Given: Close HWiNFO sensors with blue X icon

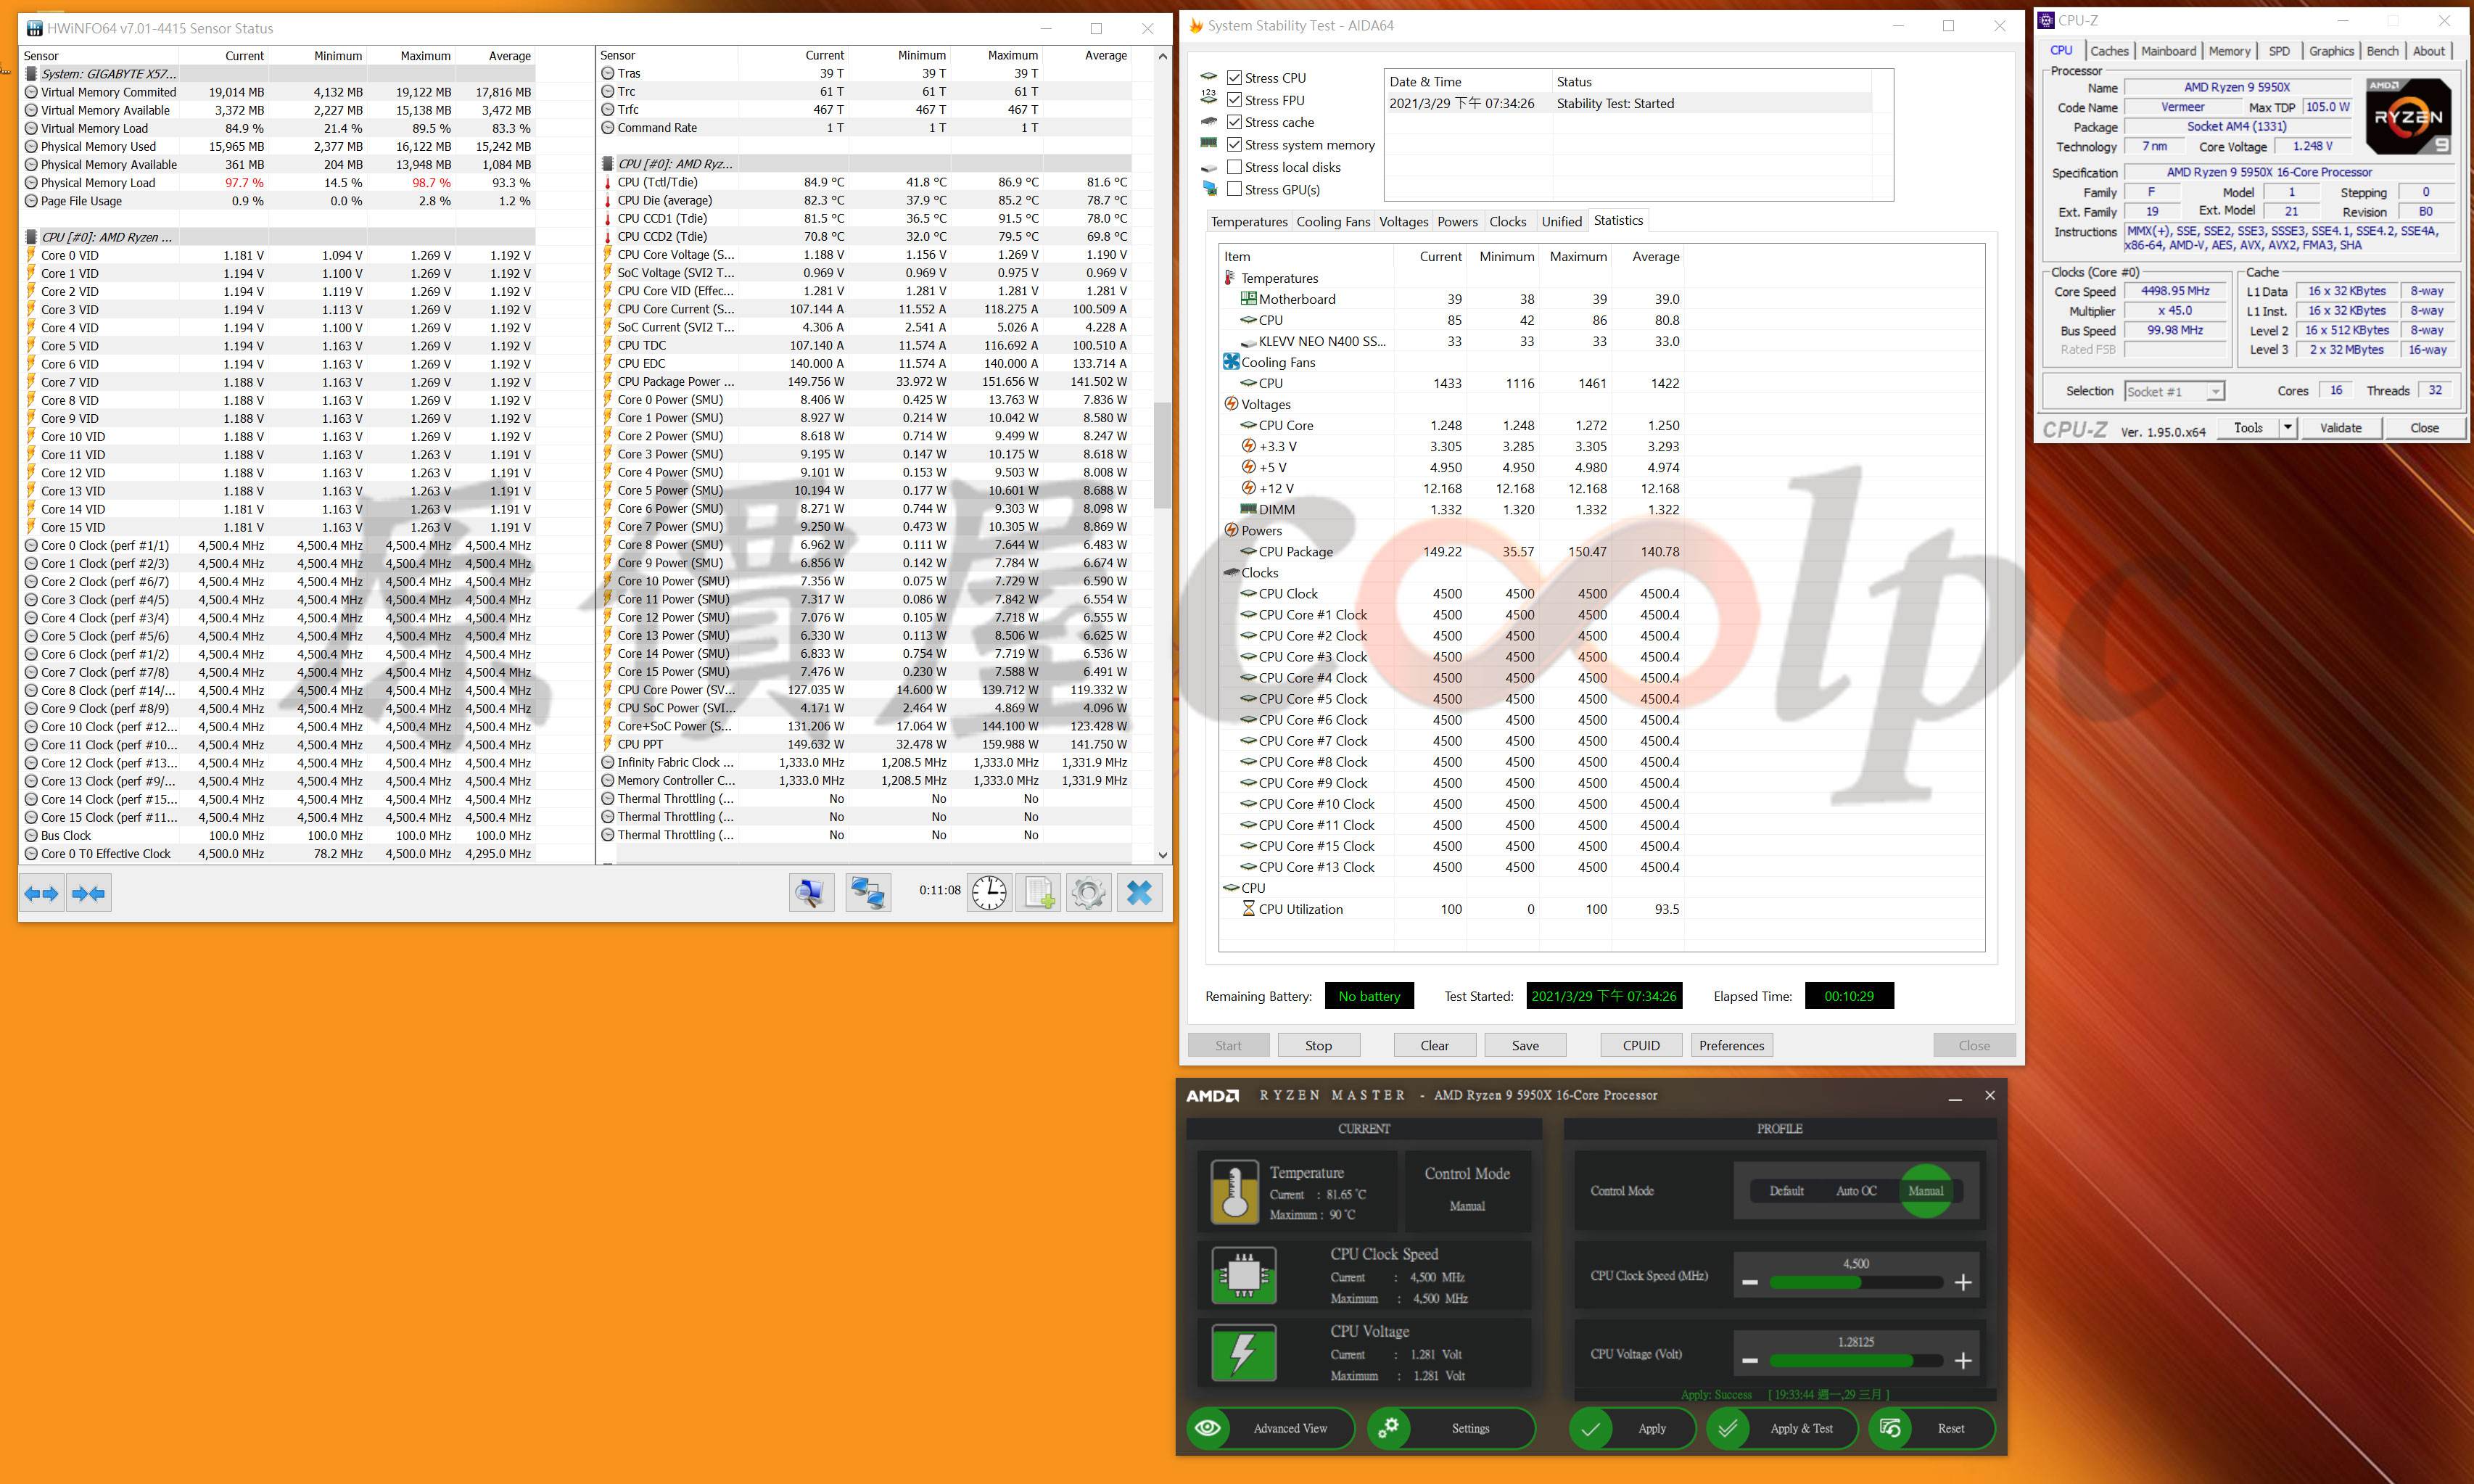Looking at the screenshot, I should 1139,893.
